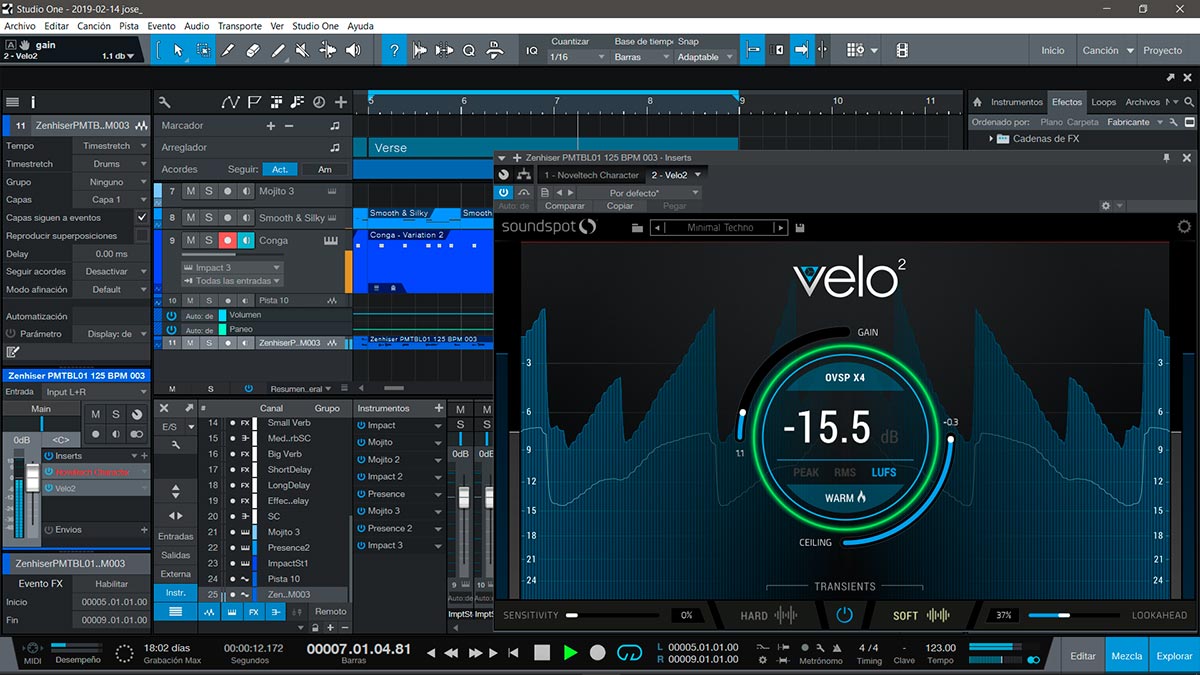Open the Mezcla mixer view
1200x675 pixels.
point(1127,656)
